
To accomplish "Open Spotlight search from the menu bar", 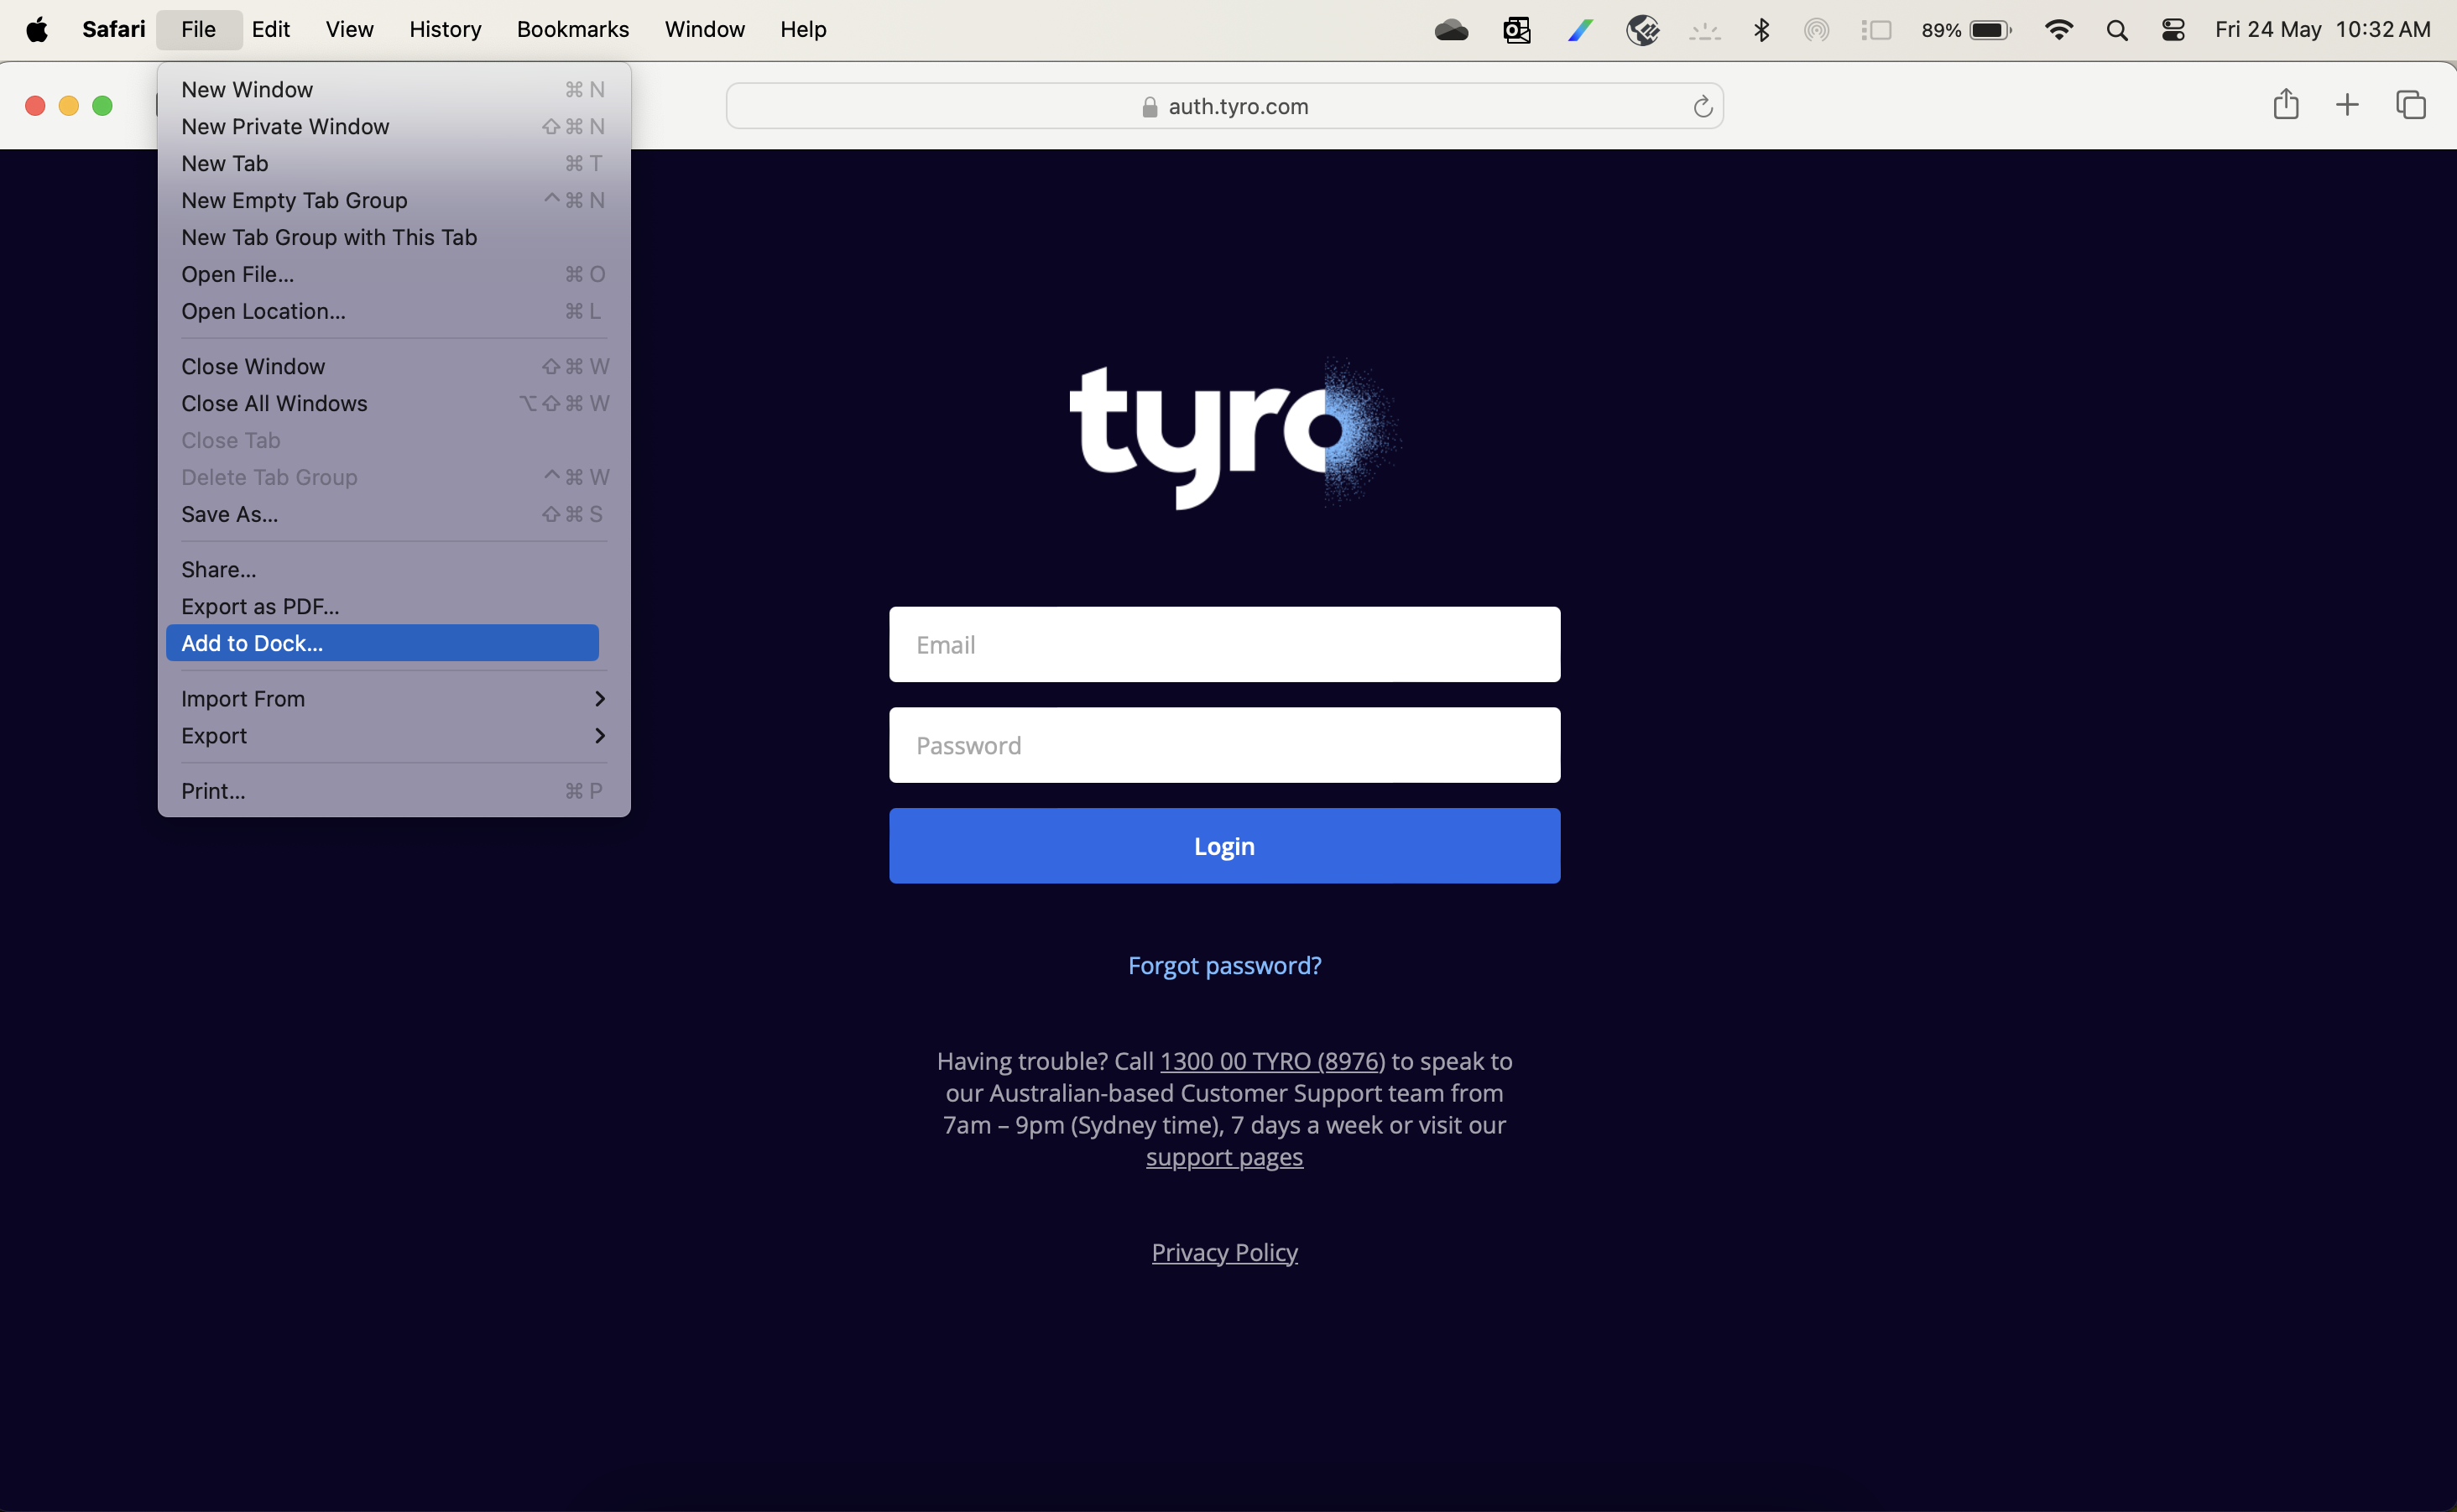I will [2117, 29].
